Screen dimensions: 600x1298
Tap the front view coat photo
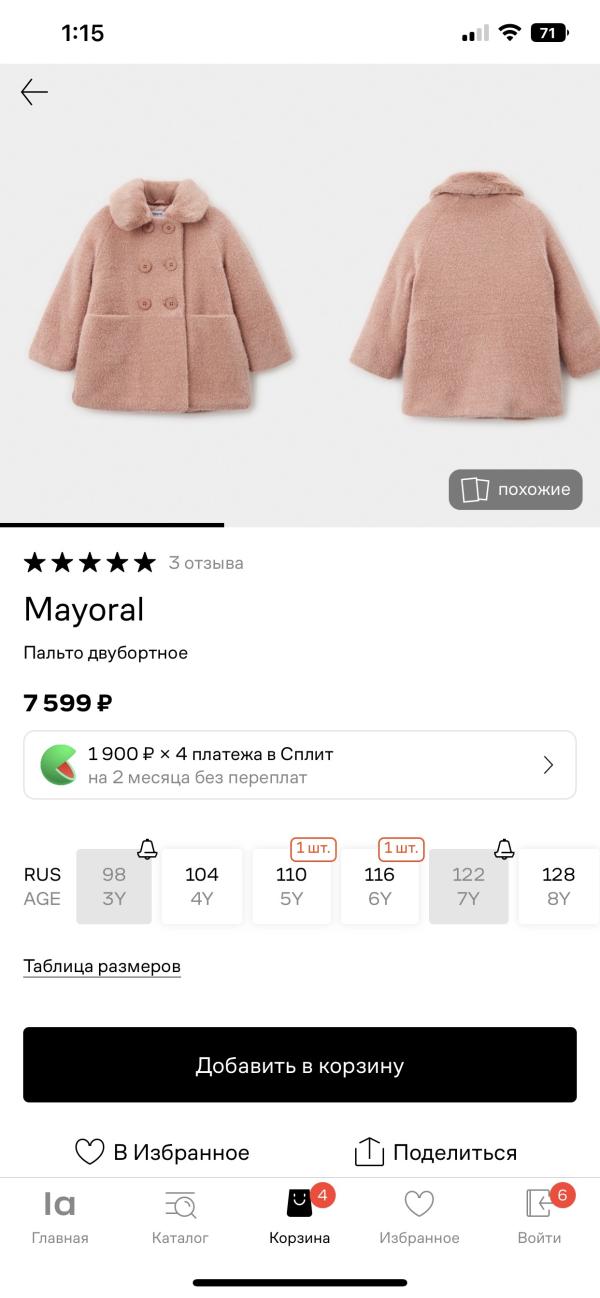point(160,300)
